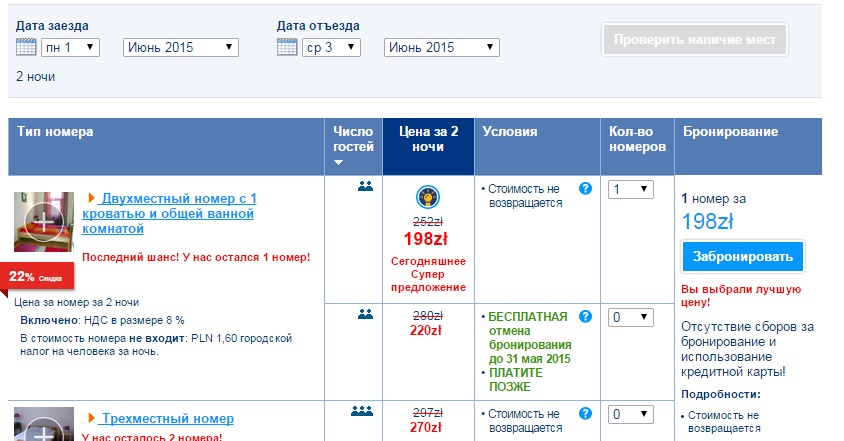The width and height of the screenshot is (844, 441).
Task: Enlarge the triple room photo thumbnail
Action: [44, 424]
